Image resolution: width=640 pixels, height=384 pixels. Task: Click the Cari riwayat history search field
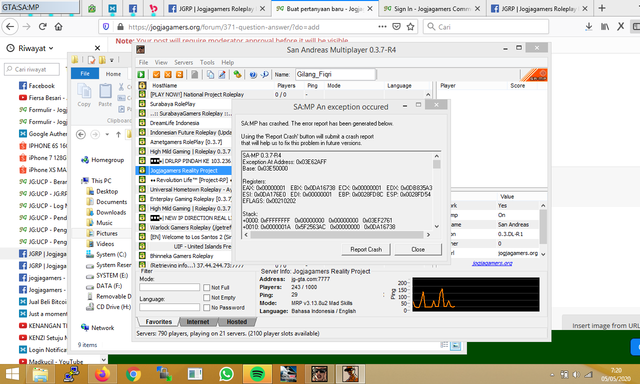coord(32,69)
